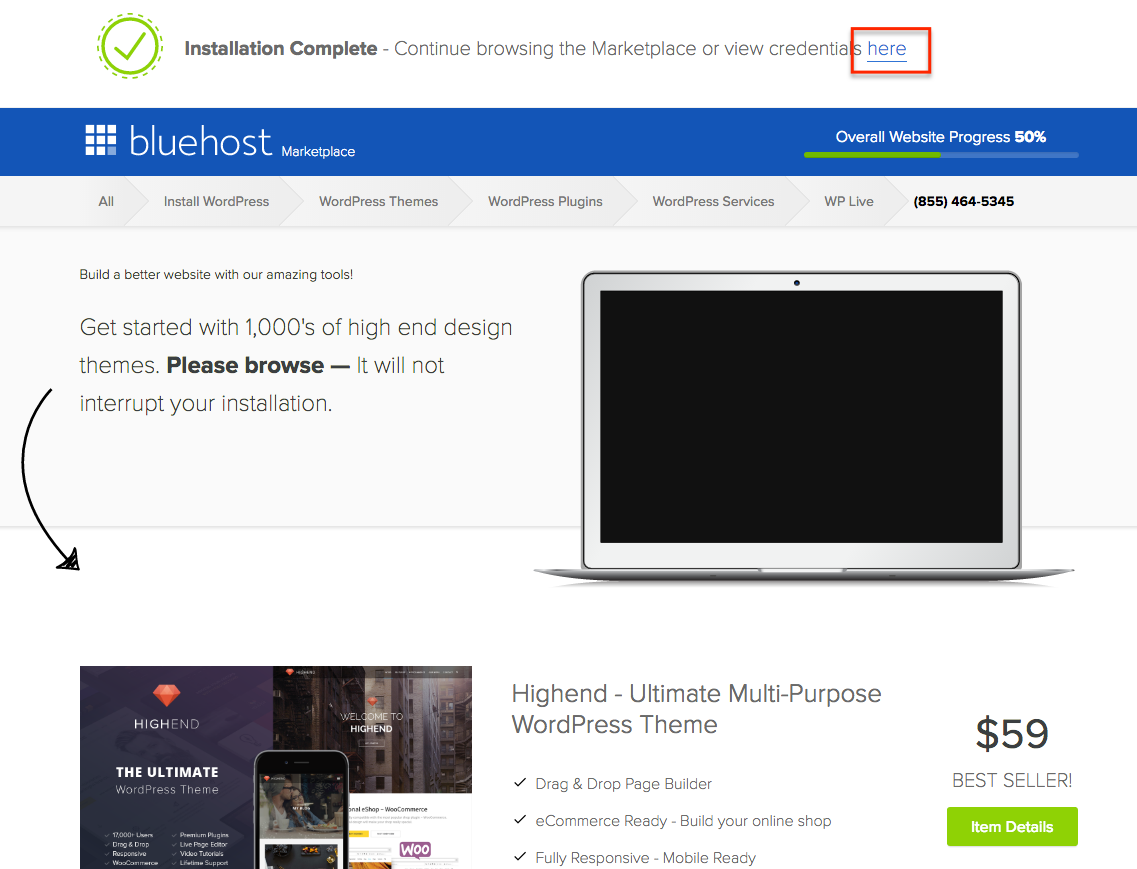The image size is (1137, 869).
Task: Click the green Installation Complete checkmark icon
Action: point(131,46)
